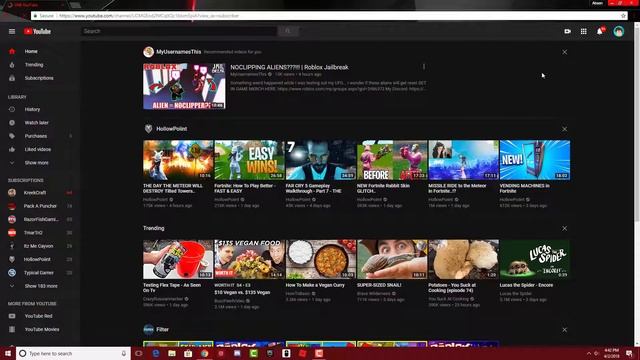Play Potatoes You Suck at Cooking video
This screenshot has height=360, width=640.
coord(464,260)
